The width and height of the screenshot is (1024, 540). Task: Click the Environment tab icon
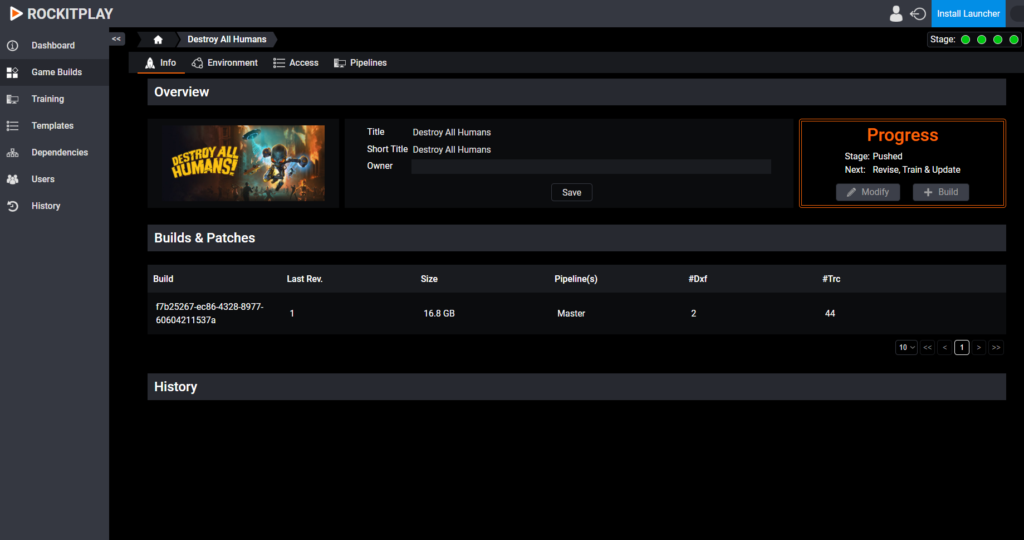pyautogui.click(x=197, y=63)
